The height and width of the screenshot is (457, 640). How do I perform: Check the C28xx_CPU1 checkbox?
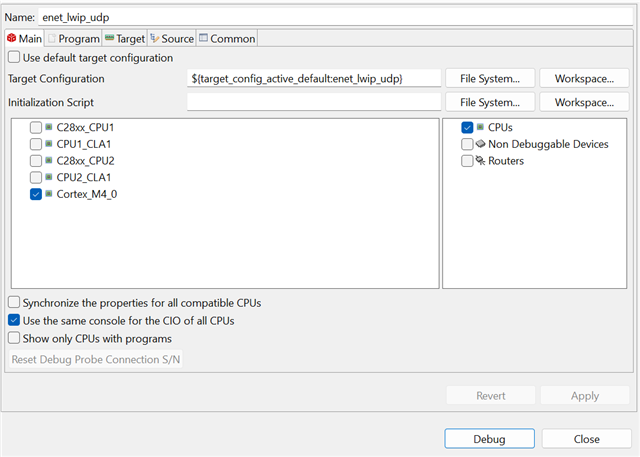click(36, 128)
